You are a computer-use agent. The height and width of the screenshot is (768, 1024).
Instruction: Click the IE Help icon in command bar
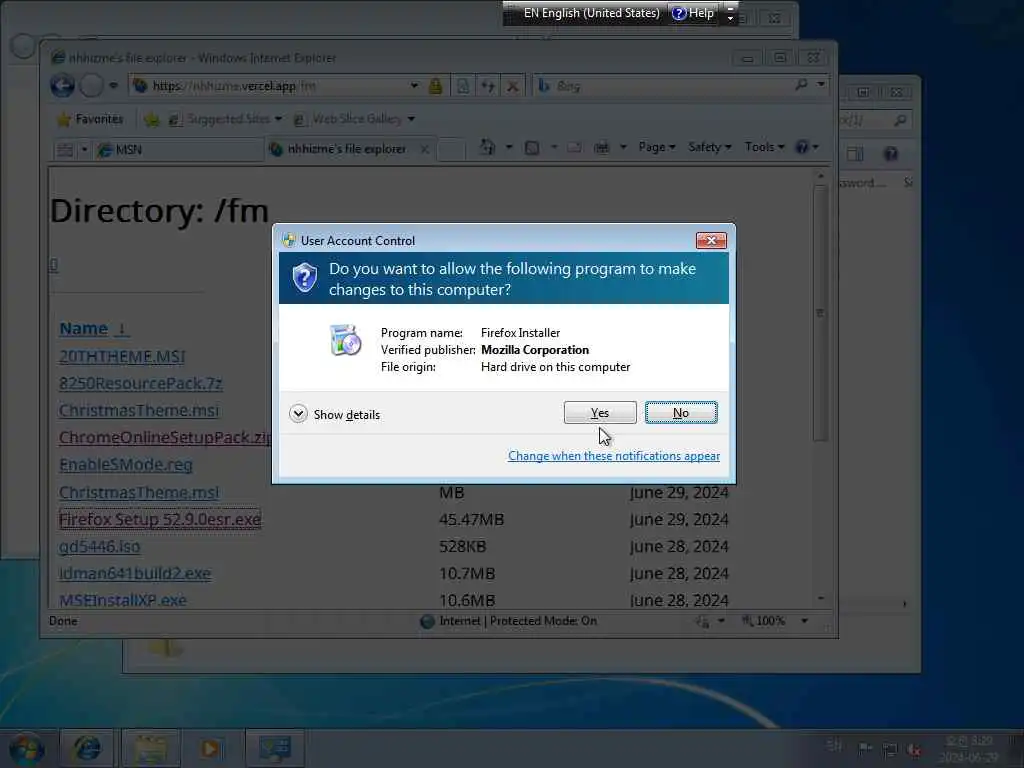[802, 147]
